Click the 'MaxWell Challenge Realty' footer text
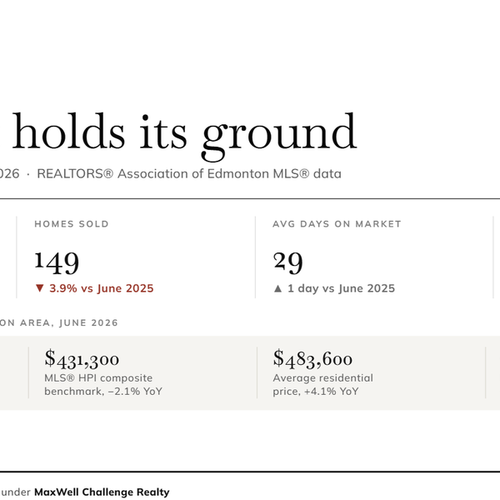The height and width of the screenshot is (500, 500). click(x=102, y=492)
